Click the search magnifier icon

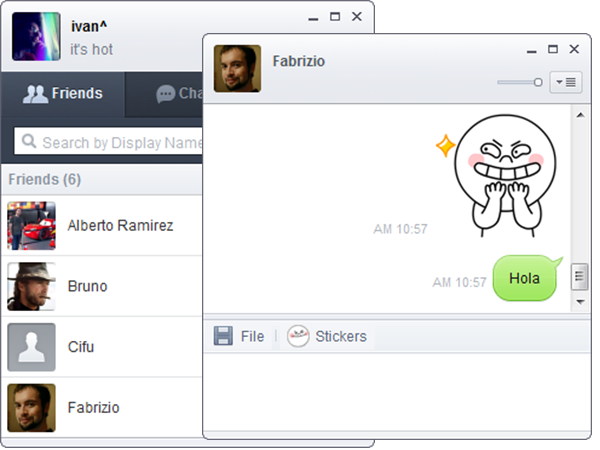(x=29, y=142)
